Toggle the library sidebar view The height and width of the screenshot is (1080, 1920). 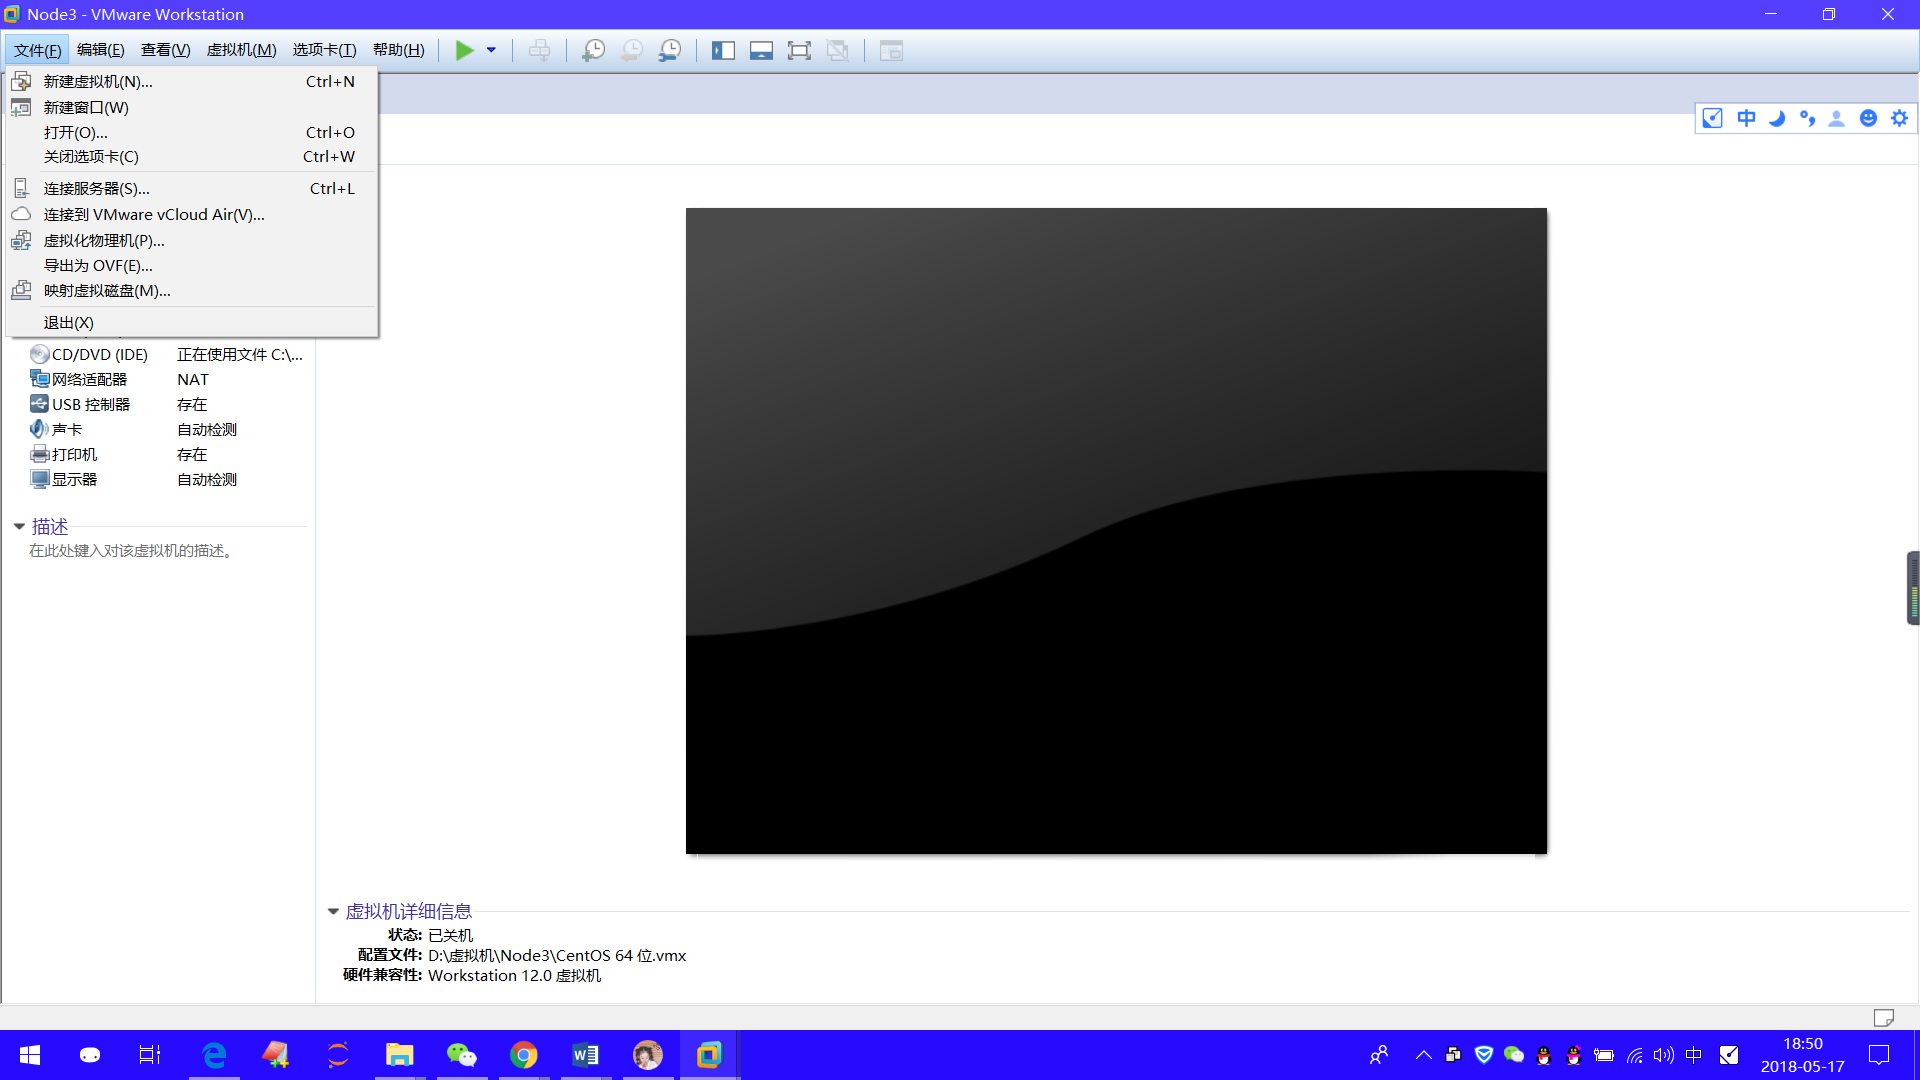pos(723,50)
